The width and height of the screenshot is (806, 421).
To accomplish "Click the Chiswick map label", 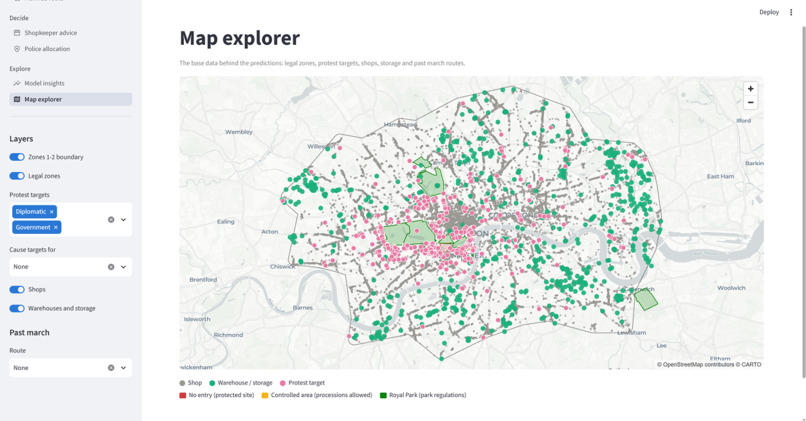I will tap(283, 267).
